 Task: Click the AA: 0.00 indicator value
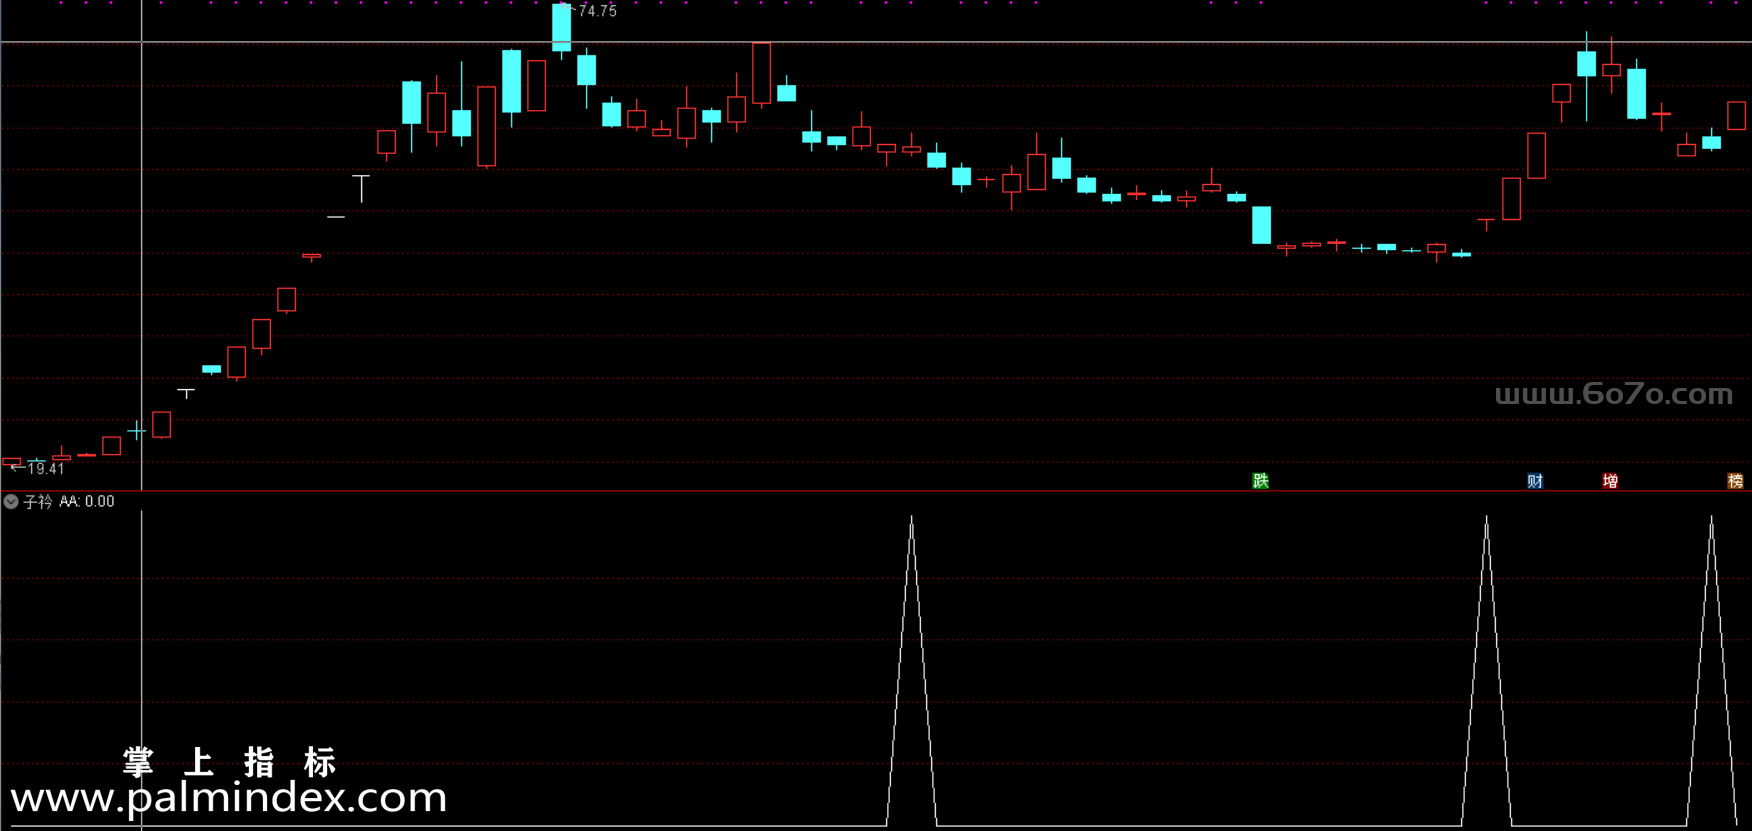pos(87,501)
